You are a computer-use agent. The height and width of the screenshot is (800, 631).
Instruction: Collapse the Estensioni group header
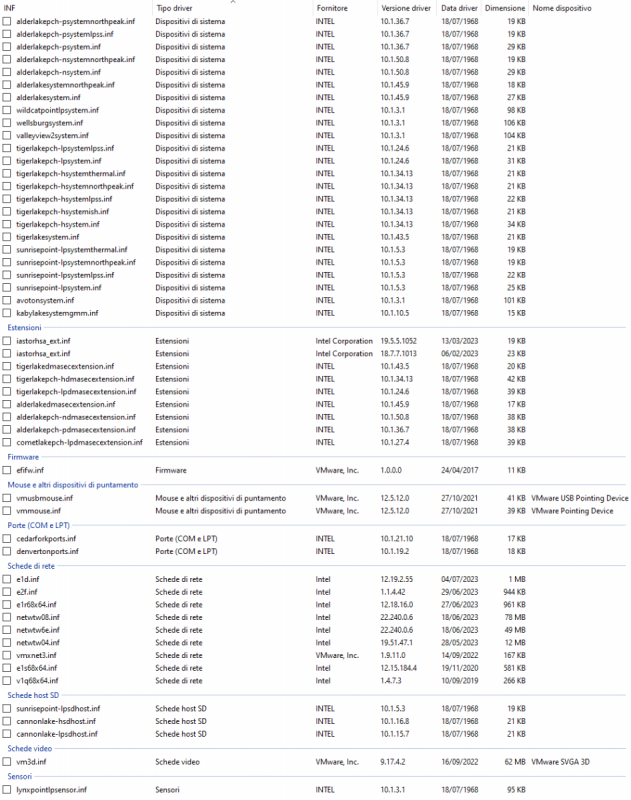click(24, 328)
